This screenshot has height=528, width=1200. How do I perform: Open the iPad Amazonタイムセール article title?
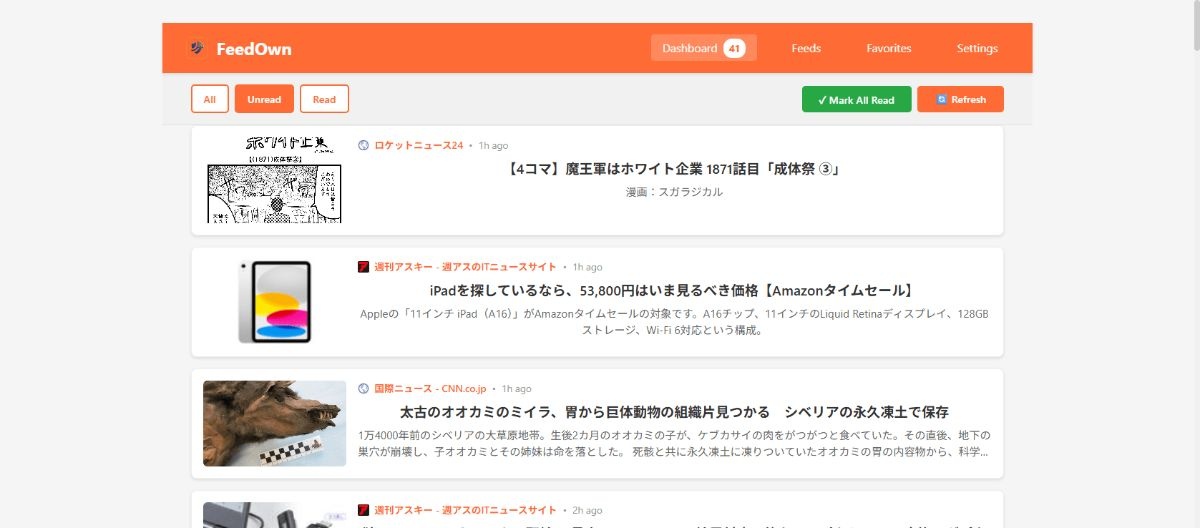pyautogui.click(x=673, y=291)
